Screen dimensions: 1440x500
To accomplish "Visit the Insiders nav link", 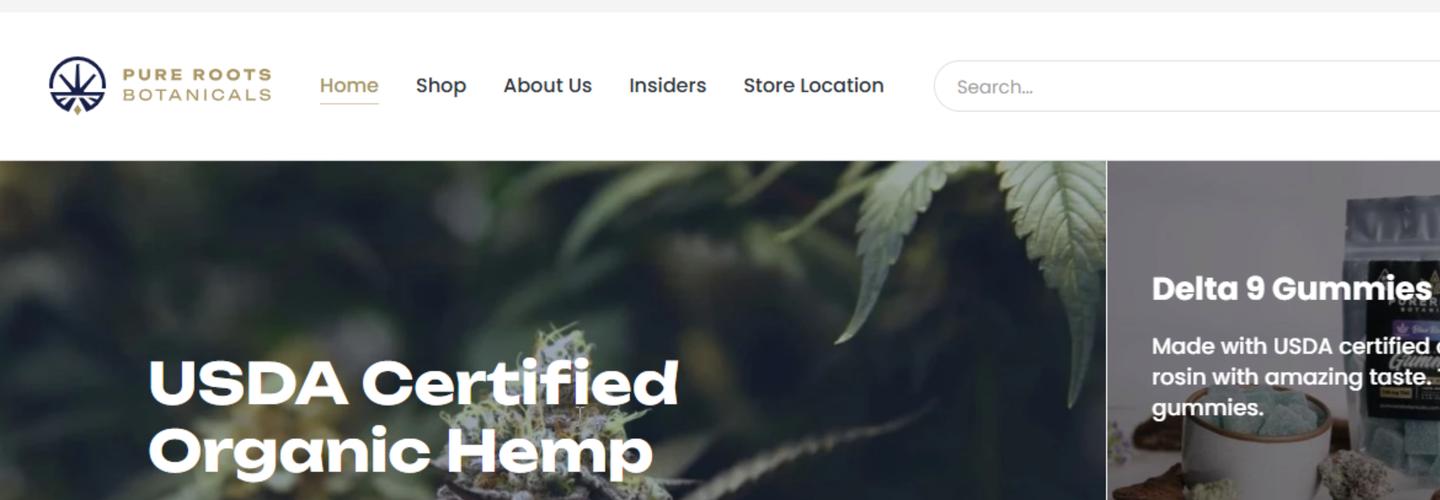I will (x=667, y=86).
